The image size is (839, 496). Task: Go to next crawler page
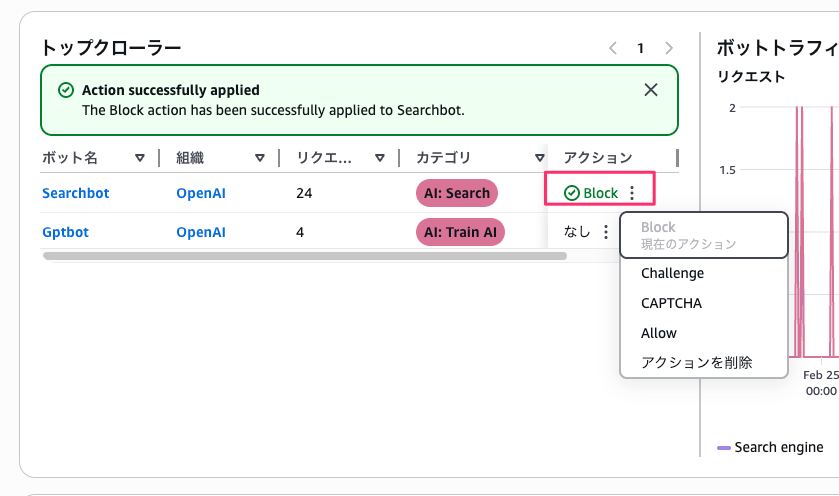(669, 47)
